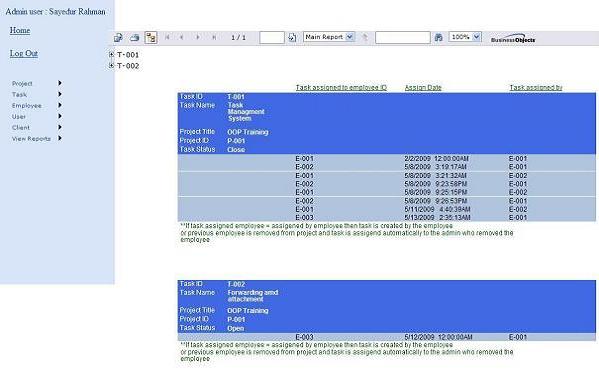Click the date '5/12/2009 12:00:00AM'
599x383 pixels.
[438, 337]
